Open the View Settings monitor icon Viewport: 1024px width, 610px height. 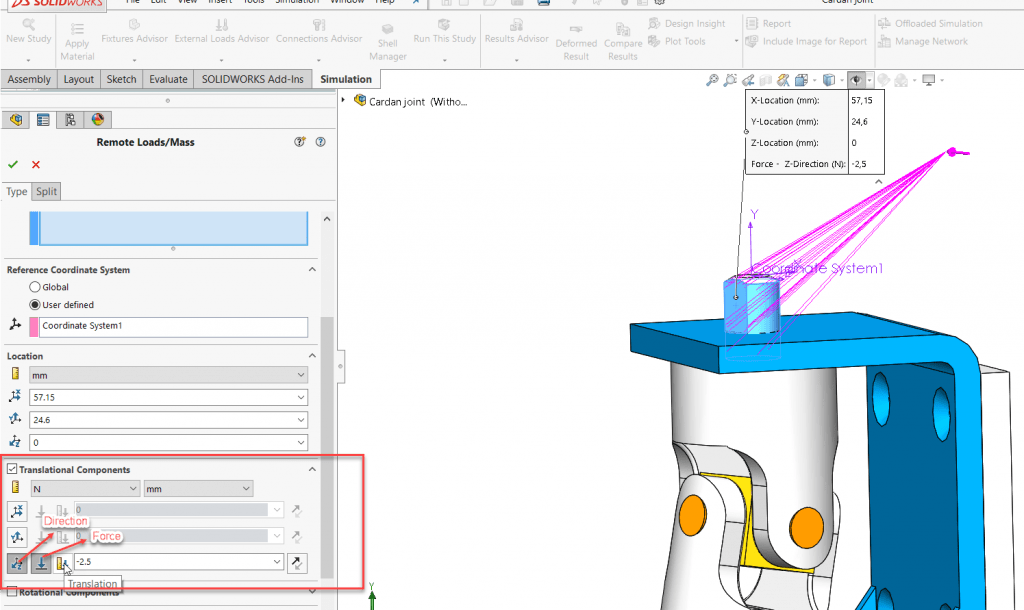pos(928,80)
